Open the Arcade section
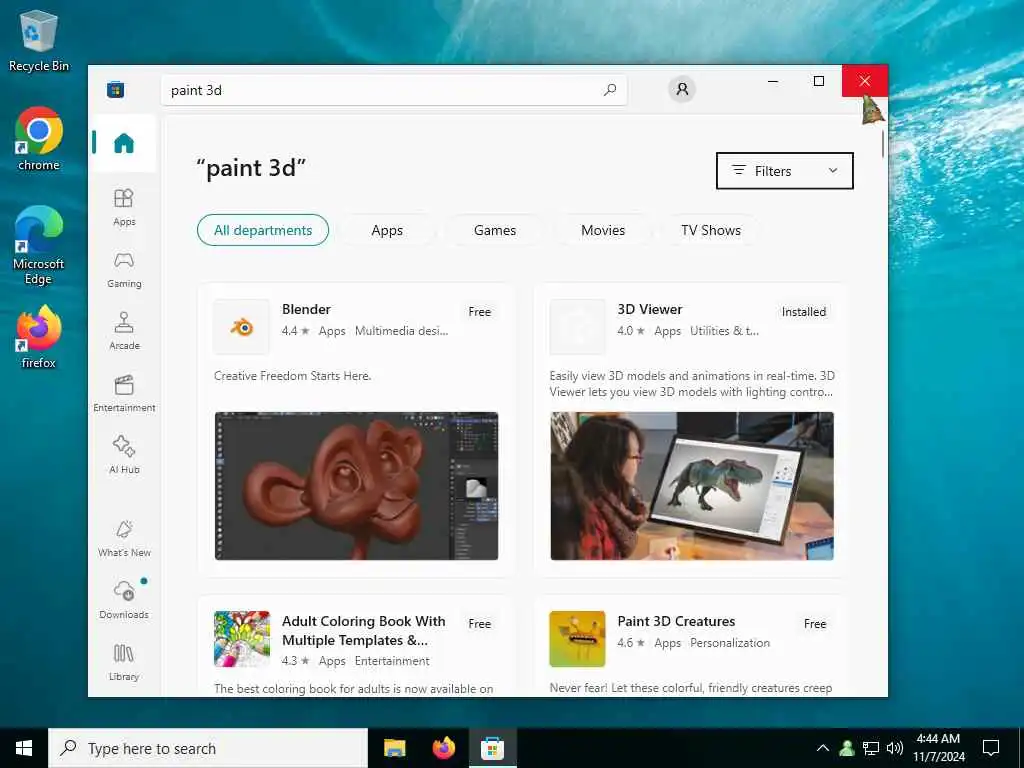The width and height of the screenshot is (1024, 768). pyautogui.click(x=123, y=331)
